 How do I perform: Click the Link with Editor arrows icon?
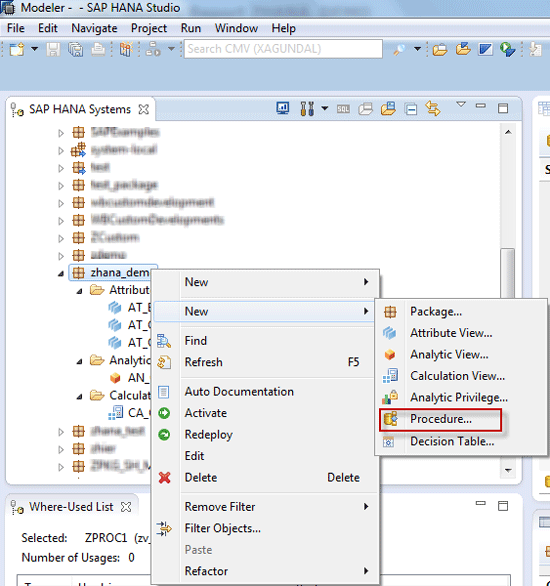pyautogui.click(x=433, y=108)
